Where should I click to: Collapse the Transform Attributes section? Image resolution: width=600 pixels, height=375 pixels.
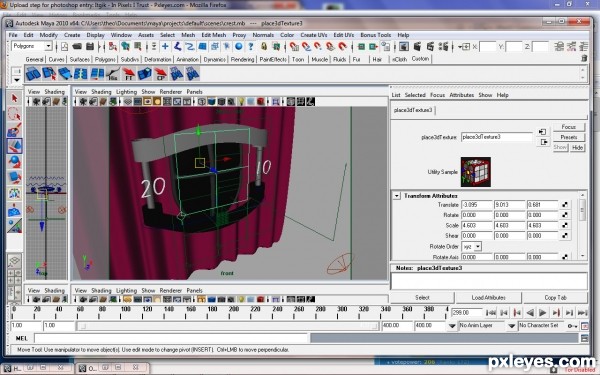(x=397, y=196)
